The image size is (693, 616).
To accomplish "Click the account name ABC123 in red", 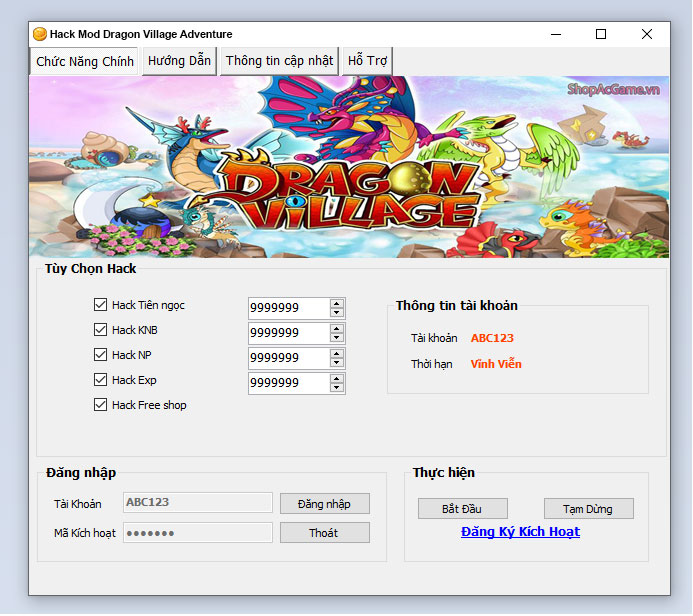I will 492,338.
